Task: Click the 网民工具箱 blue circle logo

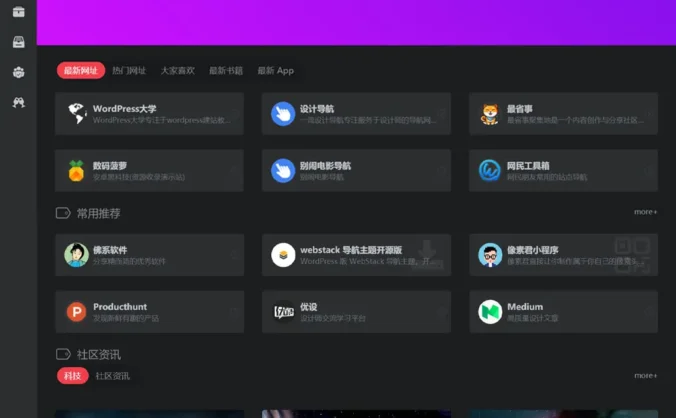Action: [x=490, y=171]
